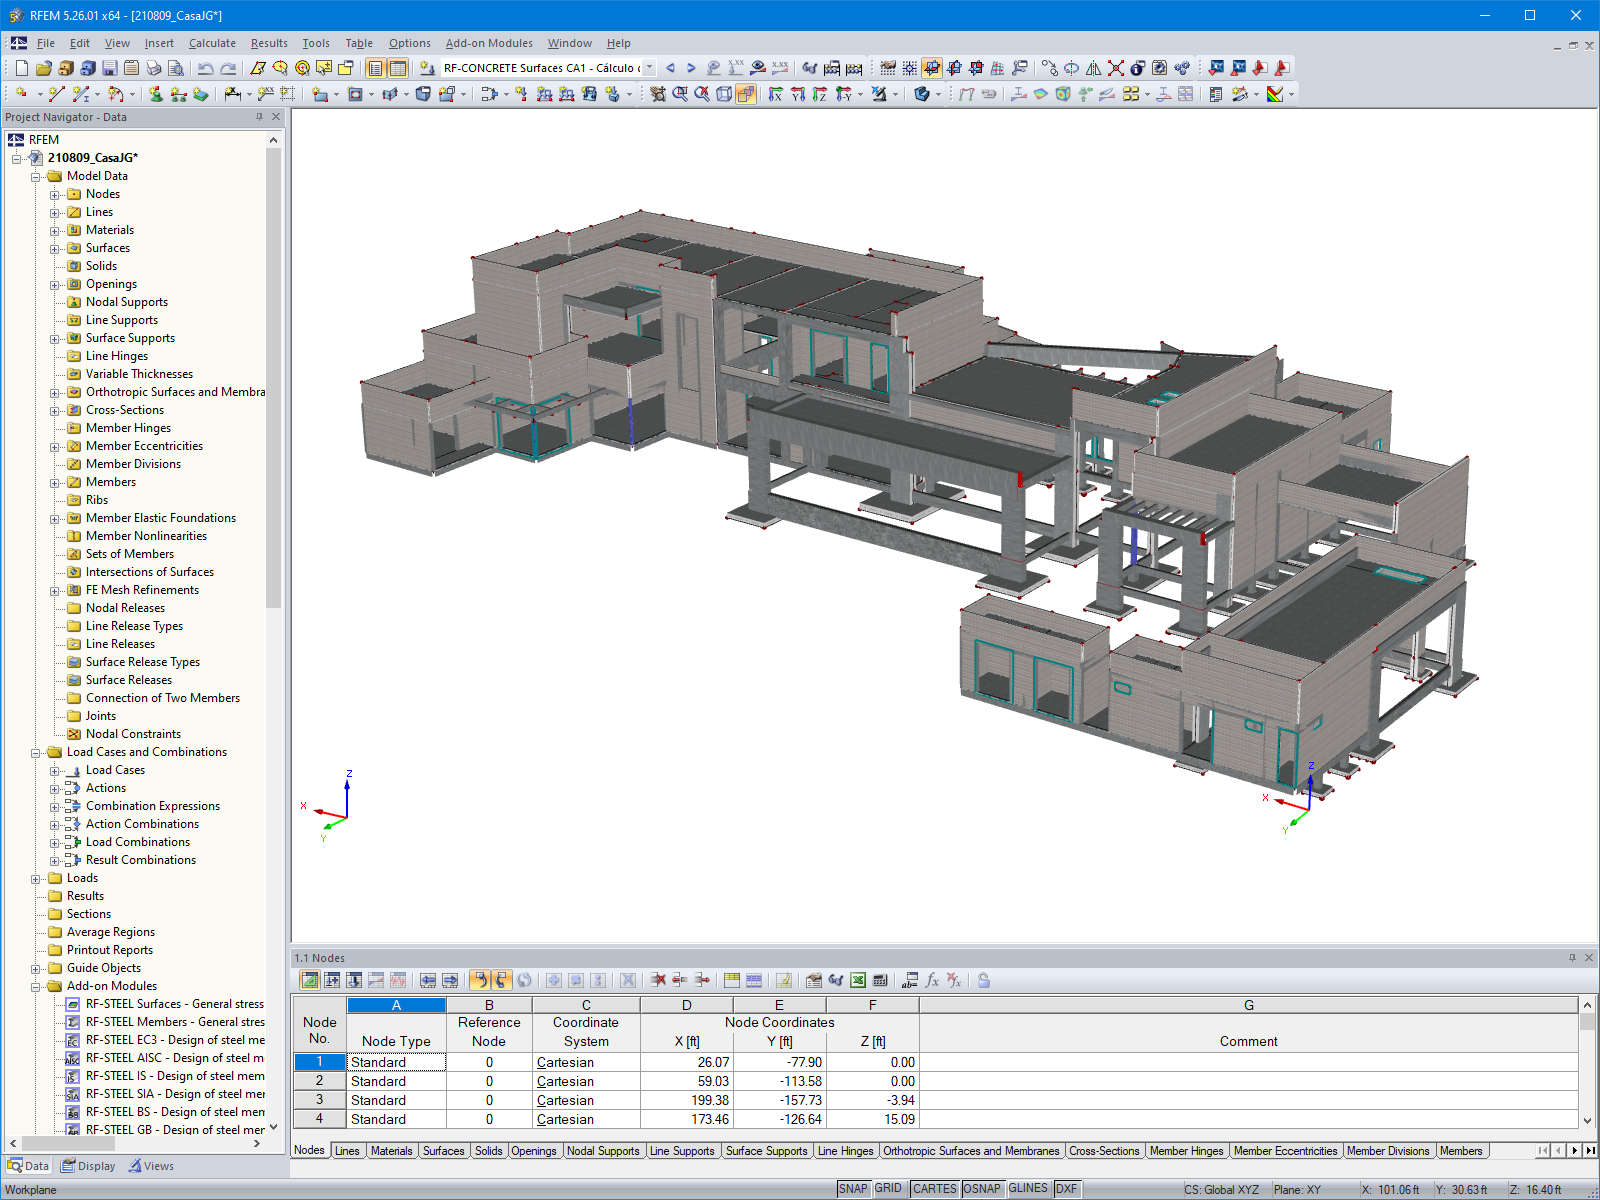This screenshot has height=1200, width=1600.
Task: Click the Print Preview icon
Action: point(177,68)
